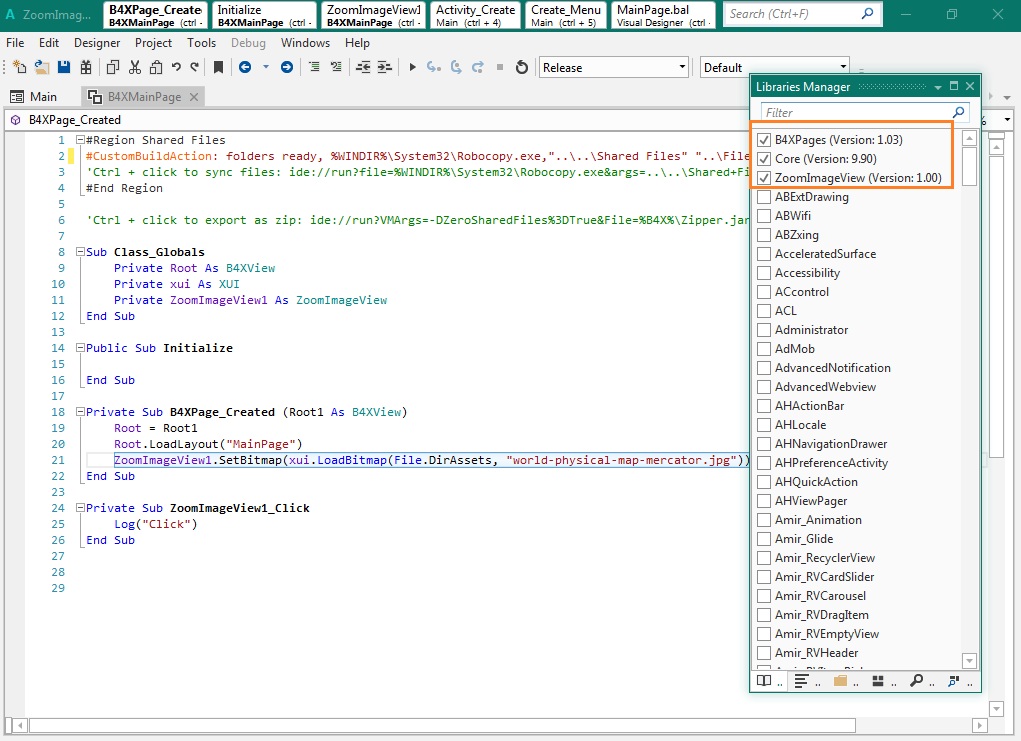Enable the AdMob library checkbox

764,349
